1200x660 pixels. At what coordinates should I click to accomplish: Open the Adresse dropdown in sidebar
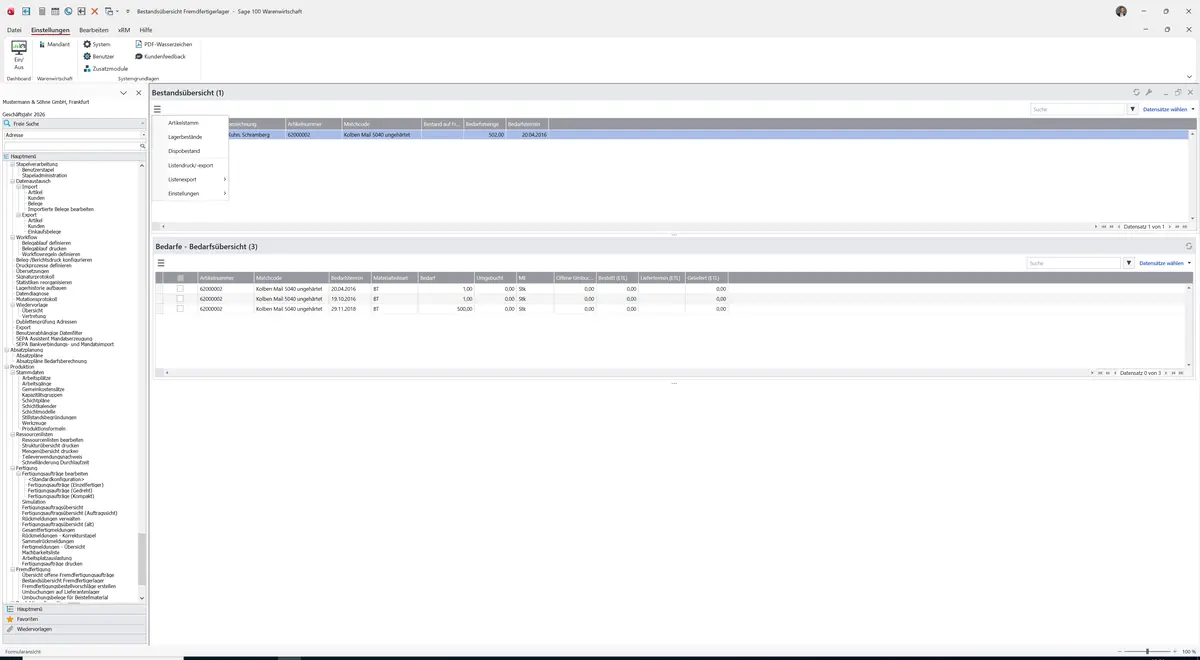[75, 135]
